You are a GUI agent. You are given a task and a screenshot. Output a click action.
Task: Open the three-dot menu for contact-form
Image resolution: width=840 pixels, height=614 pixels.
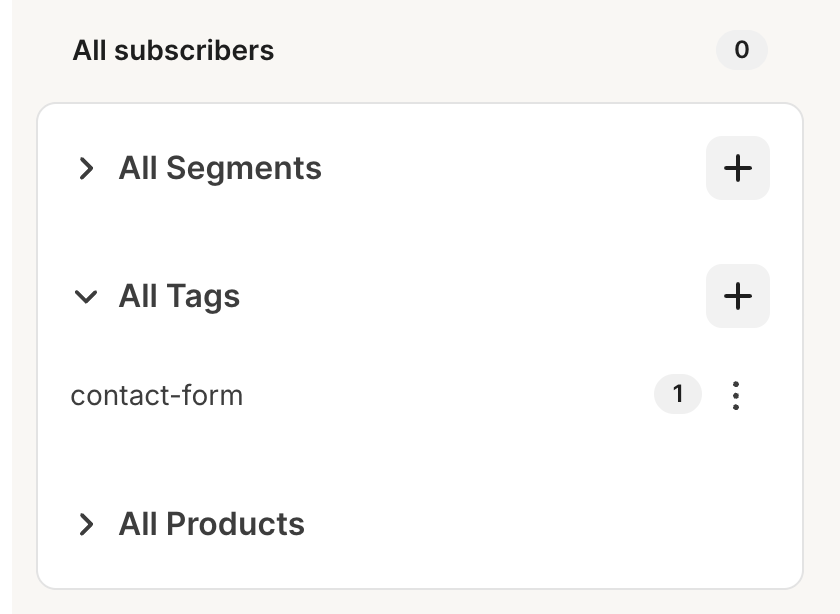click(x=736, y=396)
